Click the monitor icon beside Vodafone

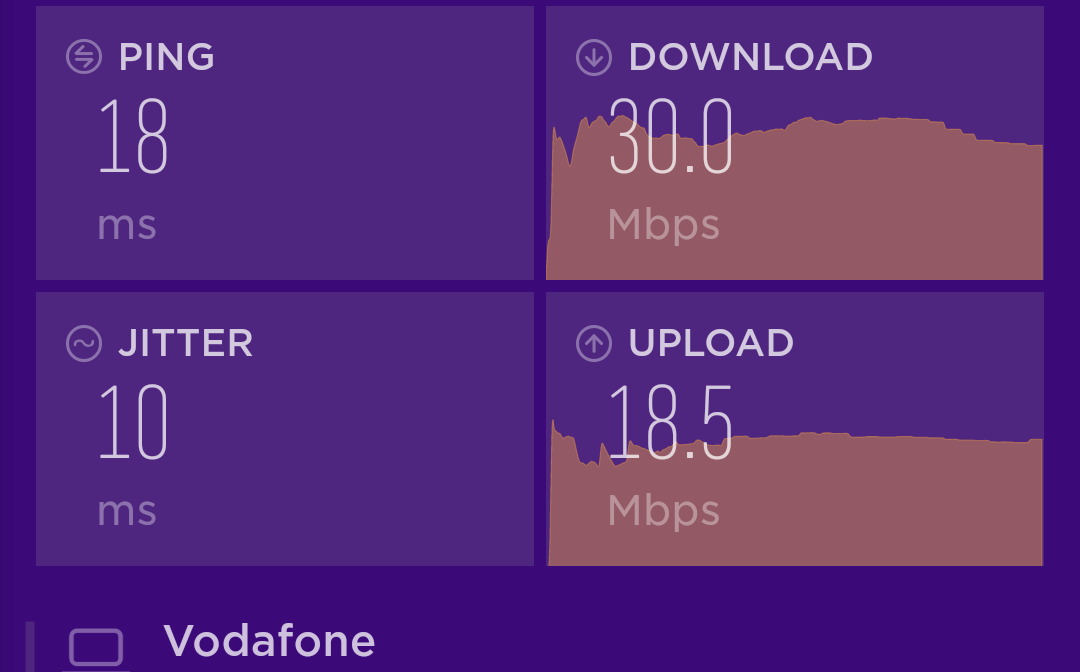pos(96,648)
